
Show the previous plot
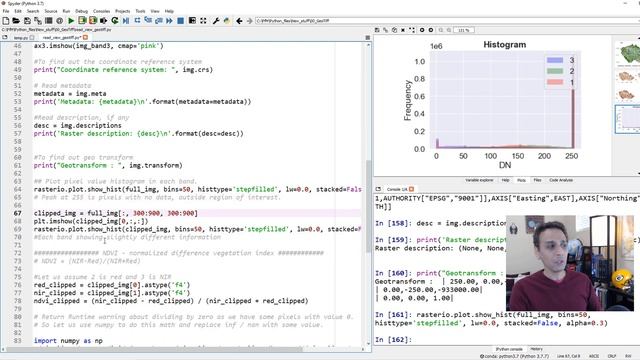click(x=422, y=30)
